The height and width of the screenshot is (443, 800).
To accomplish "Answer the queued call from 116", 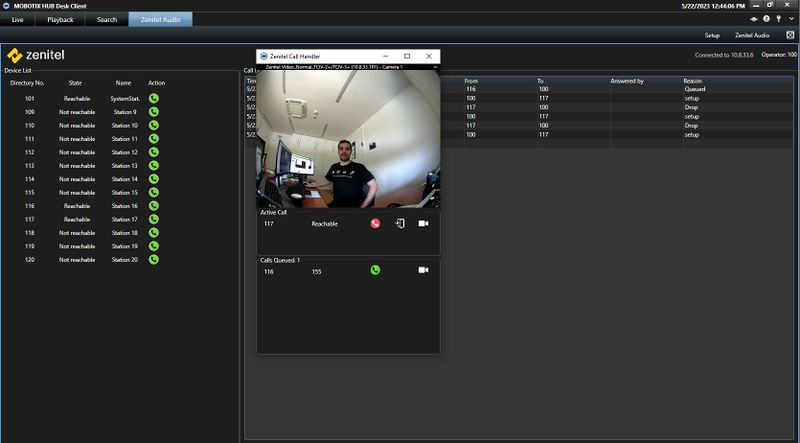I will click(x=375, y=270).
